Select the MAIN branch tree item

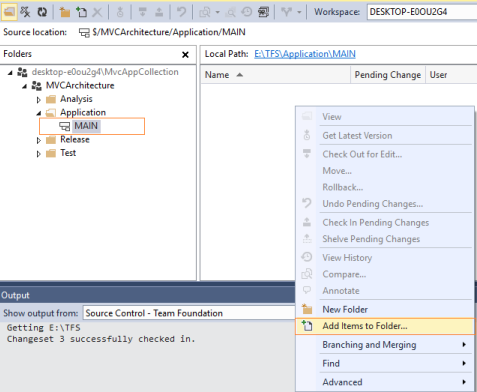[x=86, y=126]
